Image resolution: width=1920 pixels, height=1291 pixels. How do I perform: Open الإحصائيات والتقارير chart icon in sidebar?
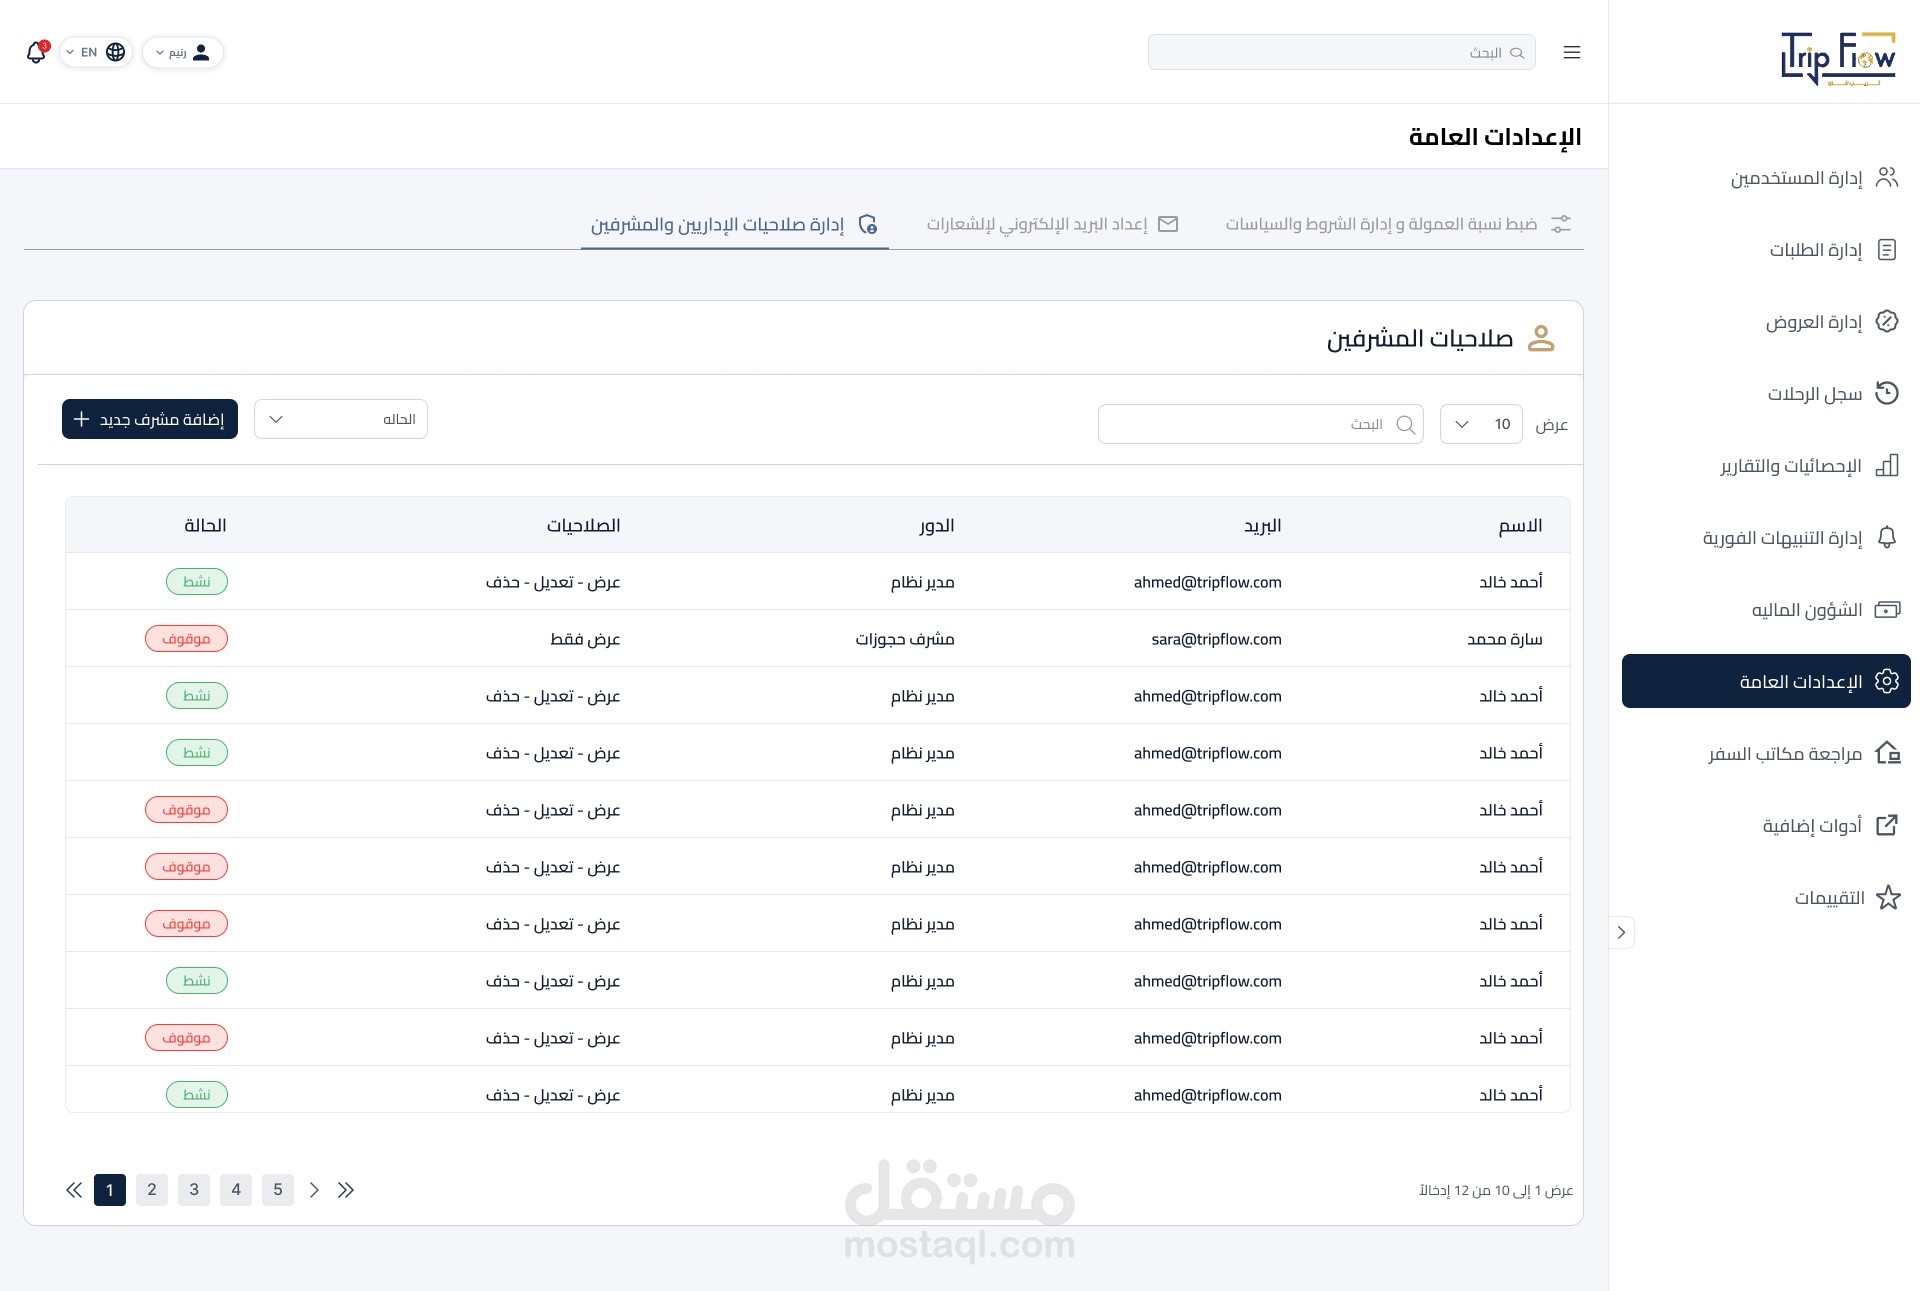point(1886,465)
